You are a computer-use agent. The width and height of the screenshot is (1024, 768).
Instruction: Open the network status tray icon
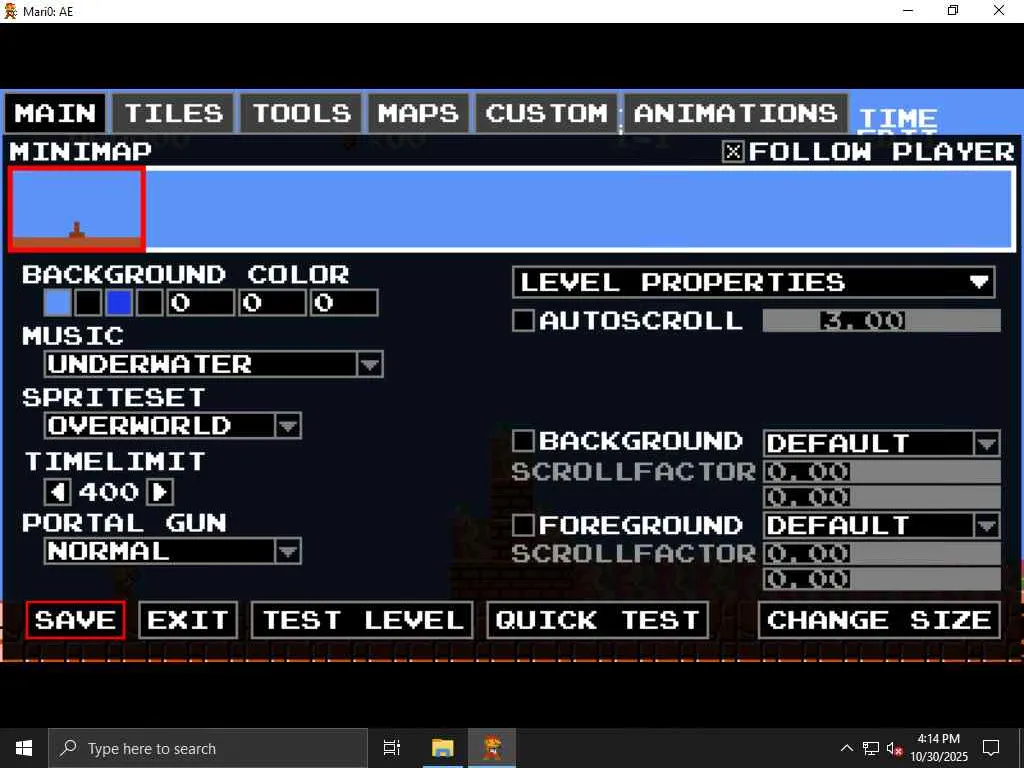coord(871,748)
